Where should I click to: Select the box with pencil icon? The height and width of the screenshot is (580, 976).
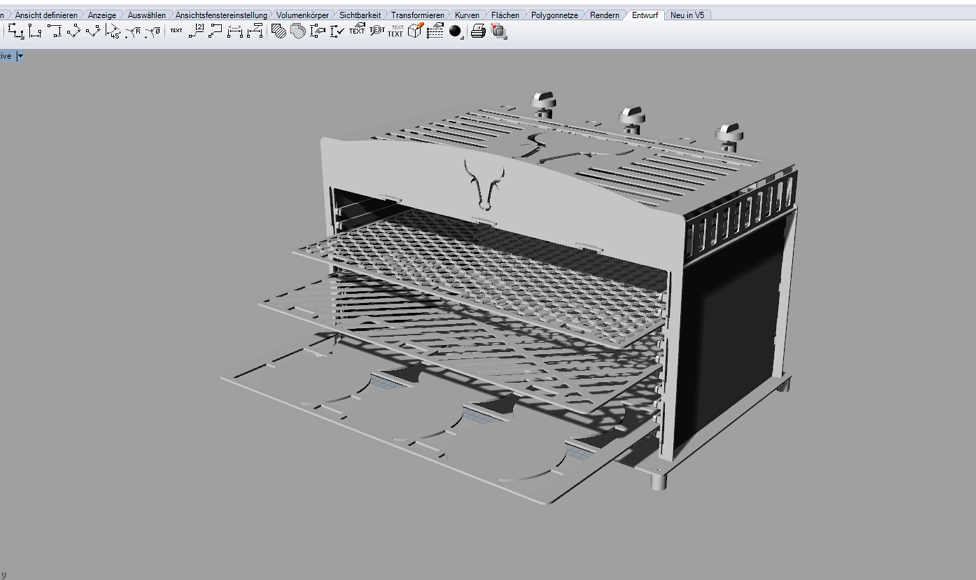415,32
